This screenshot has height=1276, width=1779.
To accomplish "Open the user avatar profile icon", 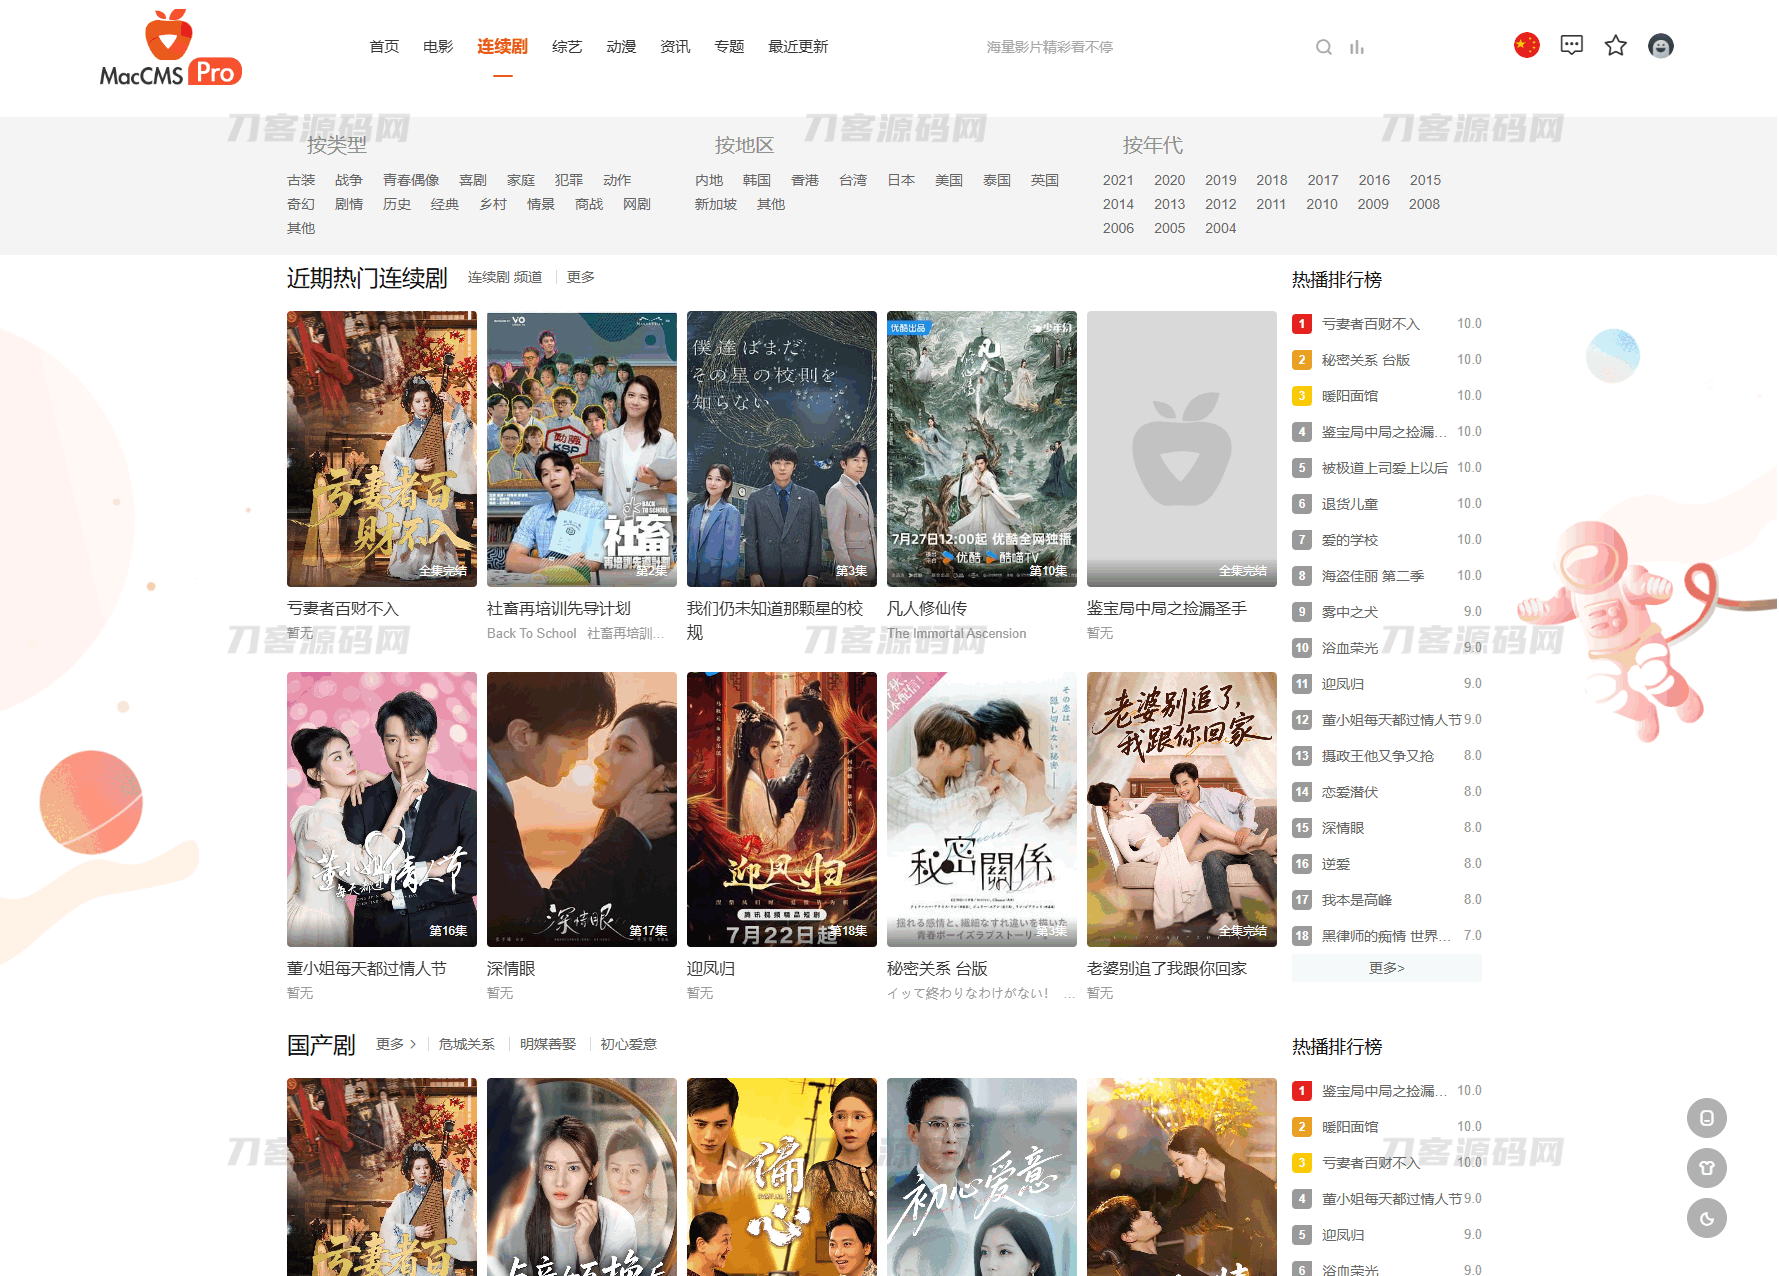I will (1660, 45).
